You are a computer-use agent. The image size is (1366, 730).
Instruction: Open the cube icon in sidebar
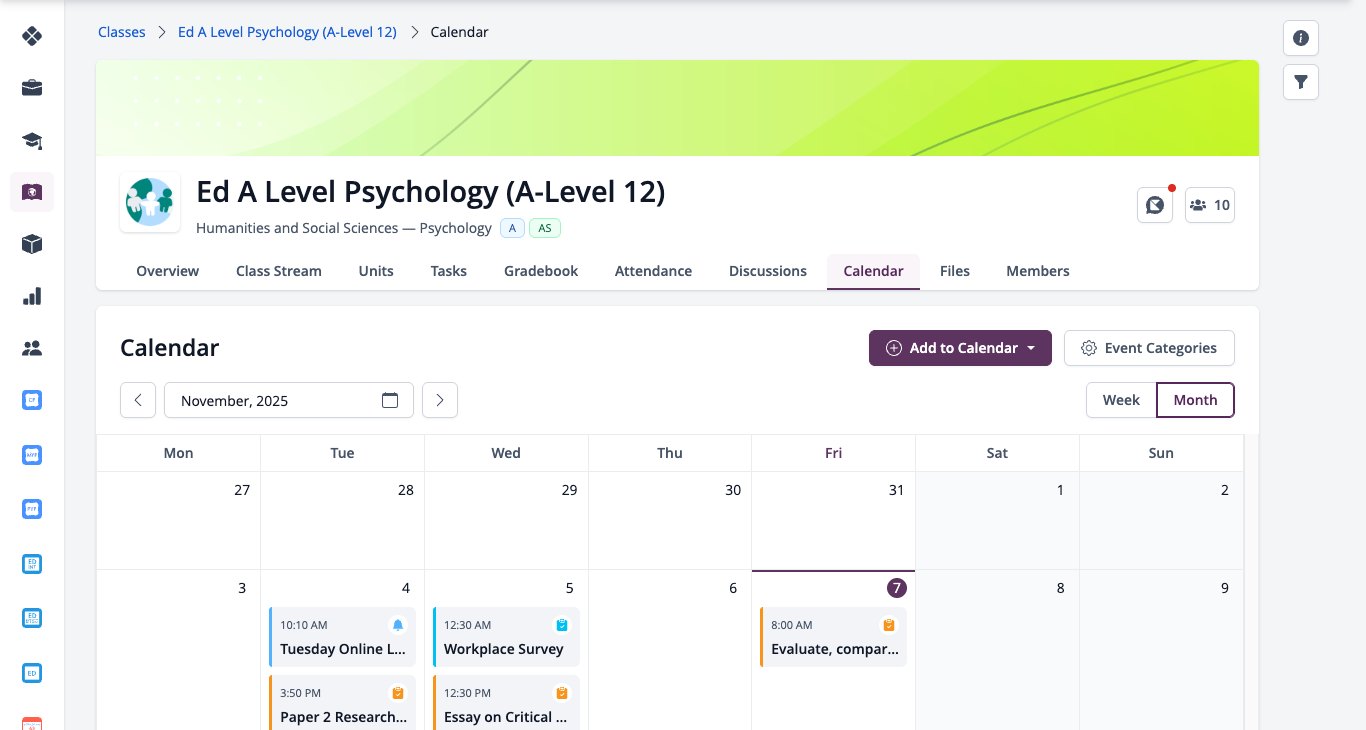(32, 244)
